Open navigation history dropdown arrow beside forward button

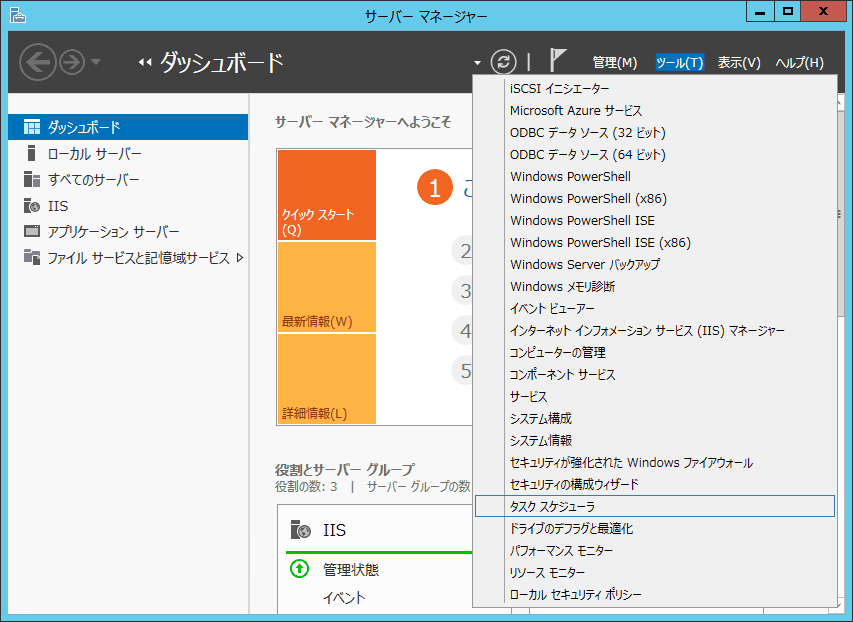pos(96,62)
